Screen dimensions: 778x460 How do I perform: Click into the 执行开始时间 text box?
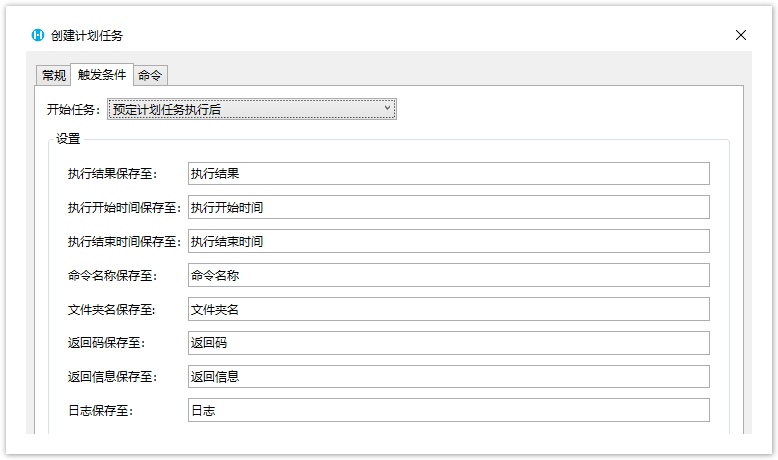coord(449,207)
